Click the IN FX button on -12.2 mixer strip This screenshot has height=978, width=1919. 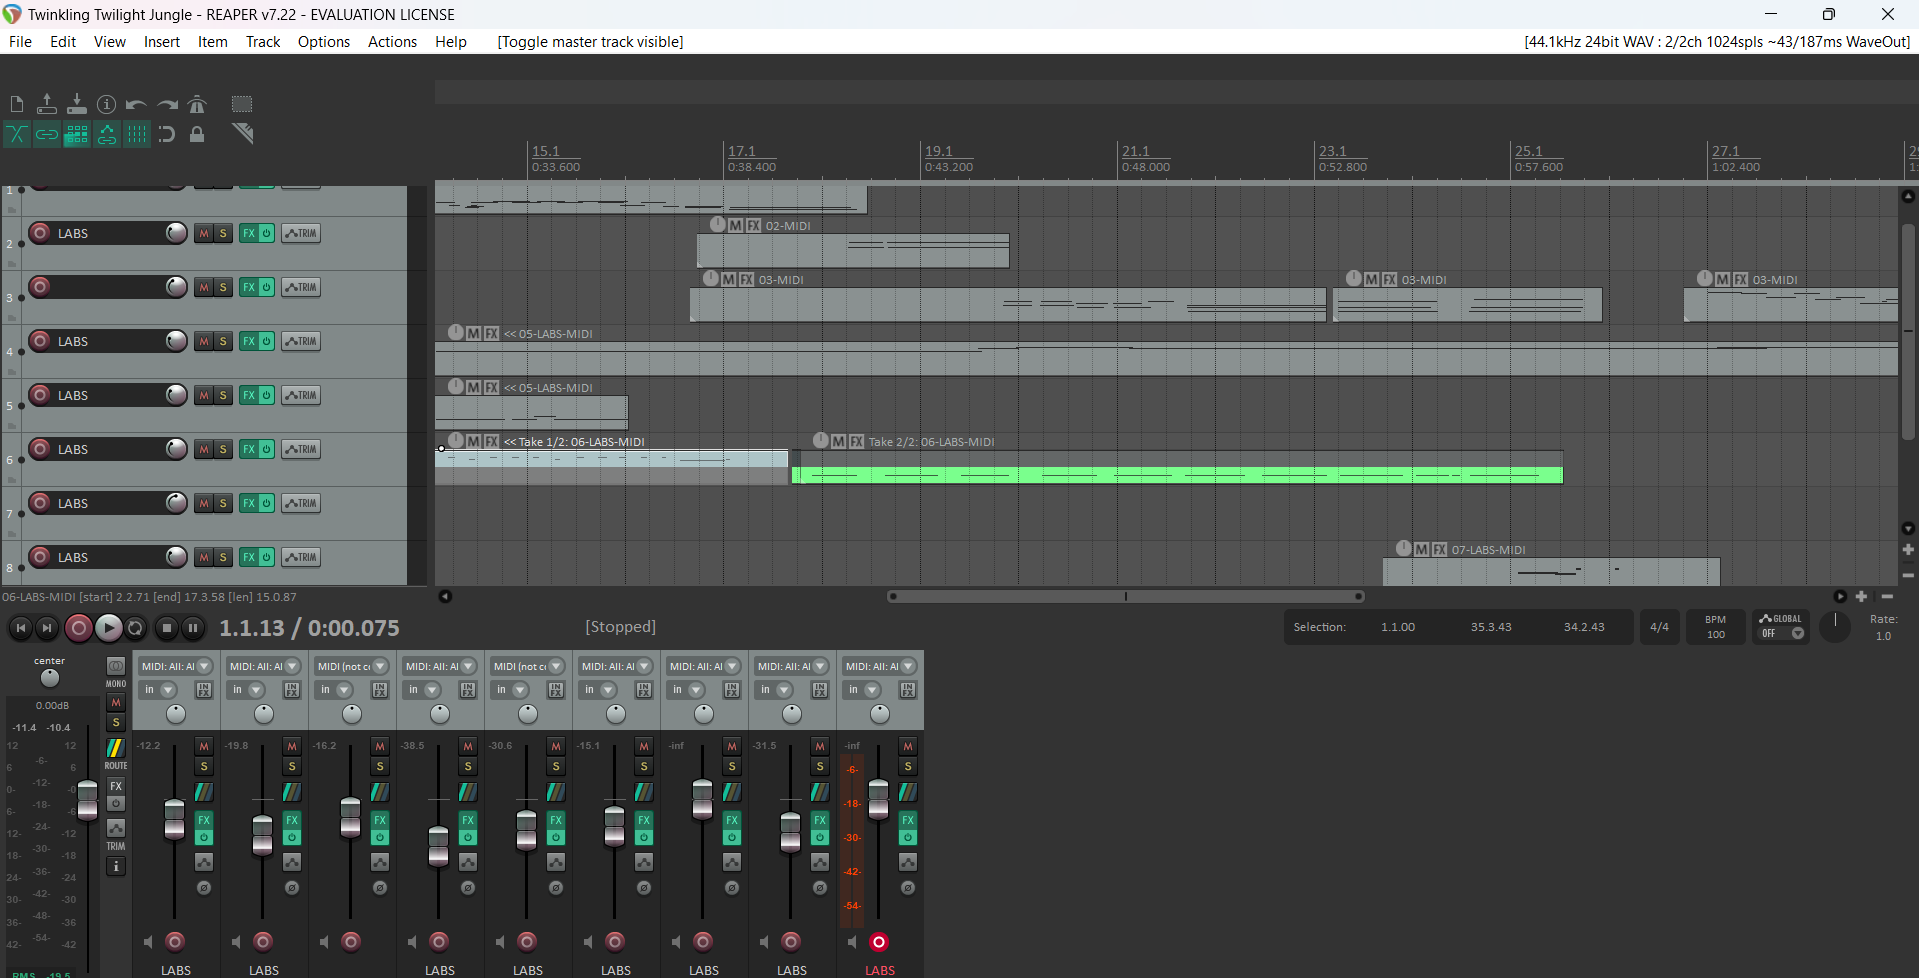204,690
